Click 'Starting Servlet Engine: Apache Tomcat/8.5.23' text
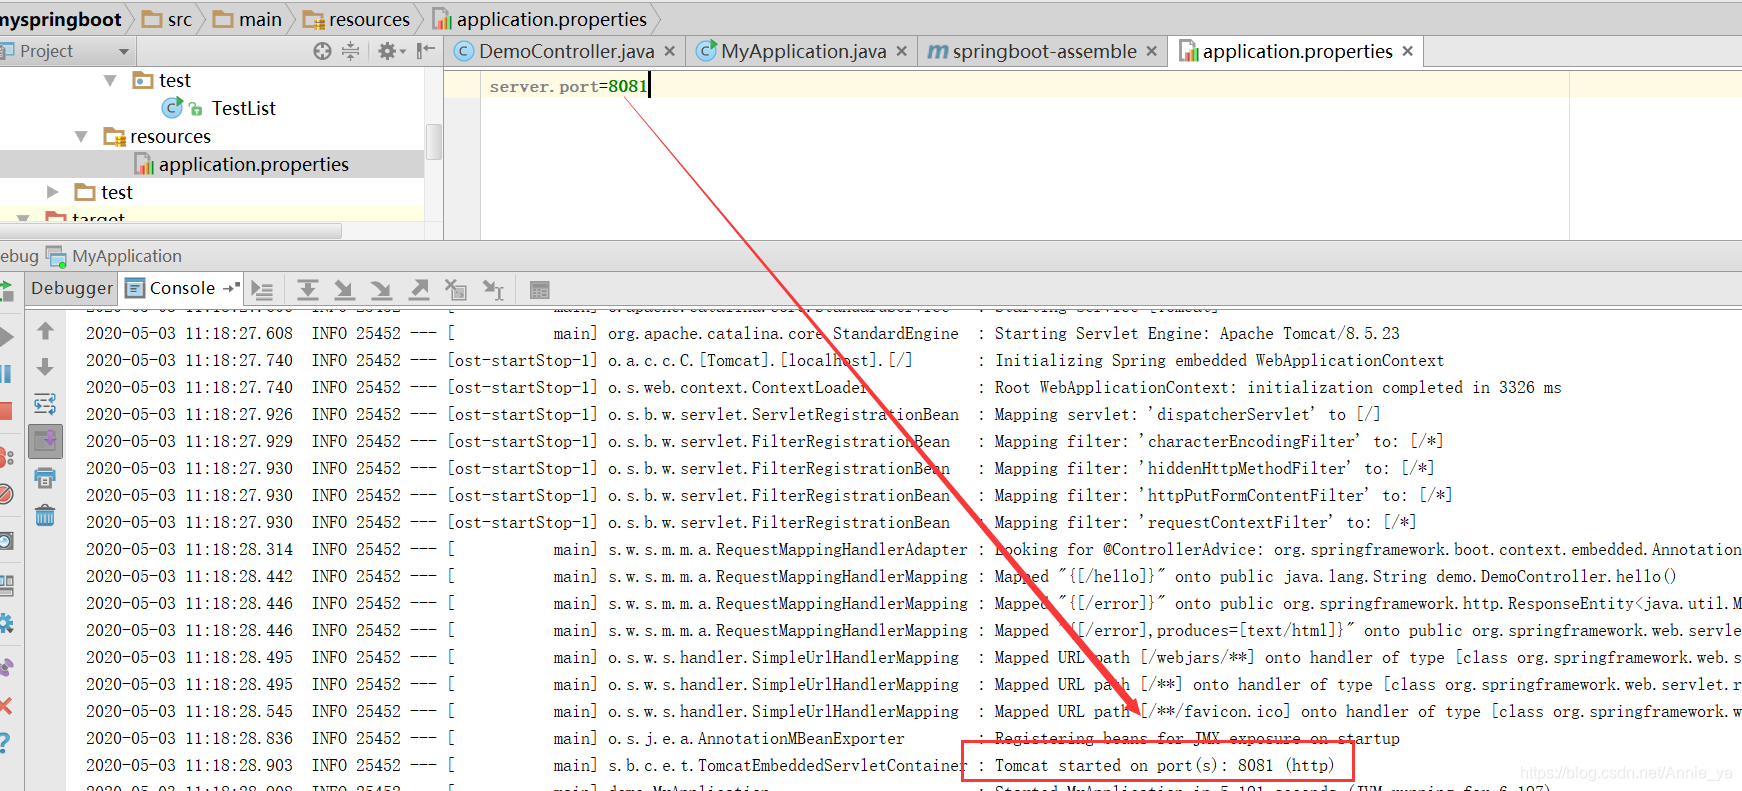The width and height of the screenshot is (1742, 791). [x=1197, y=333]
